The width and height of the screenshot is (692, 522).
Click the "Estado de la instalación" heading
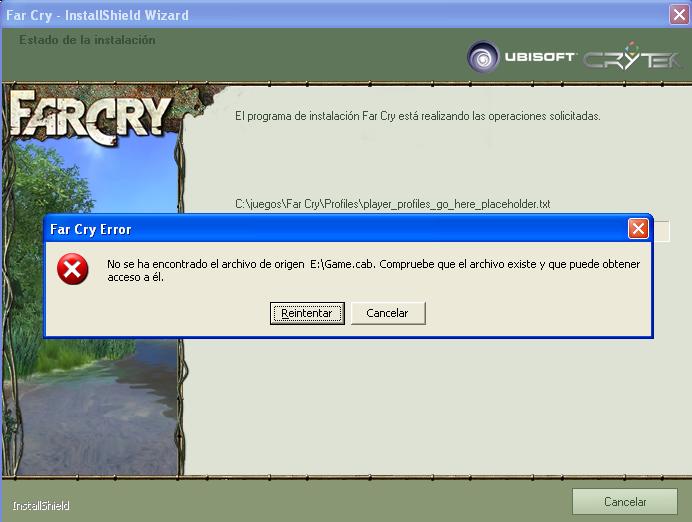[87, 40]
